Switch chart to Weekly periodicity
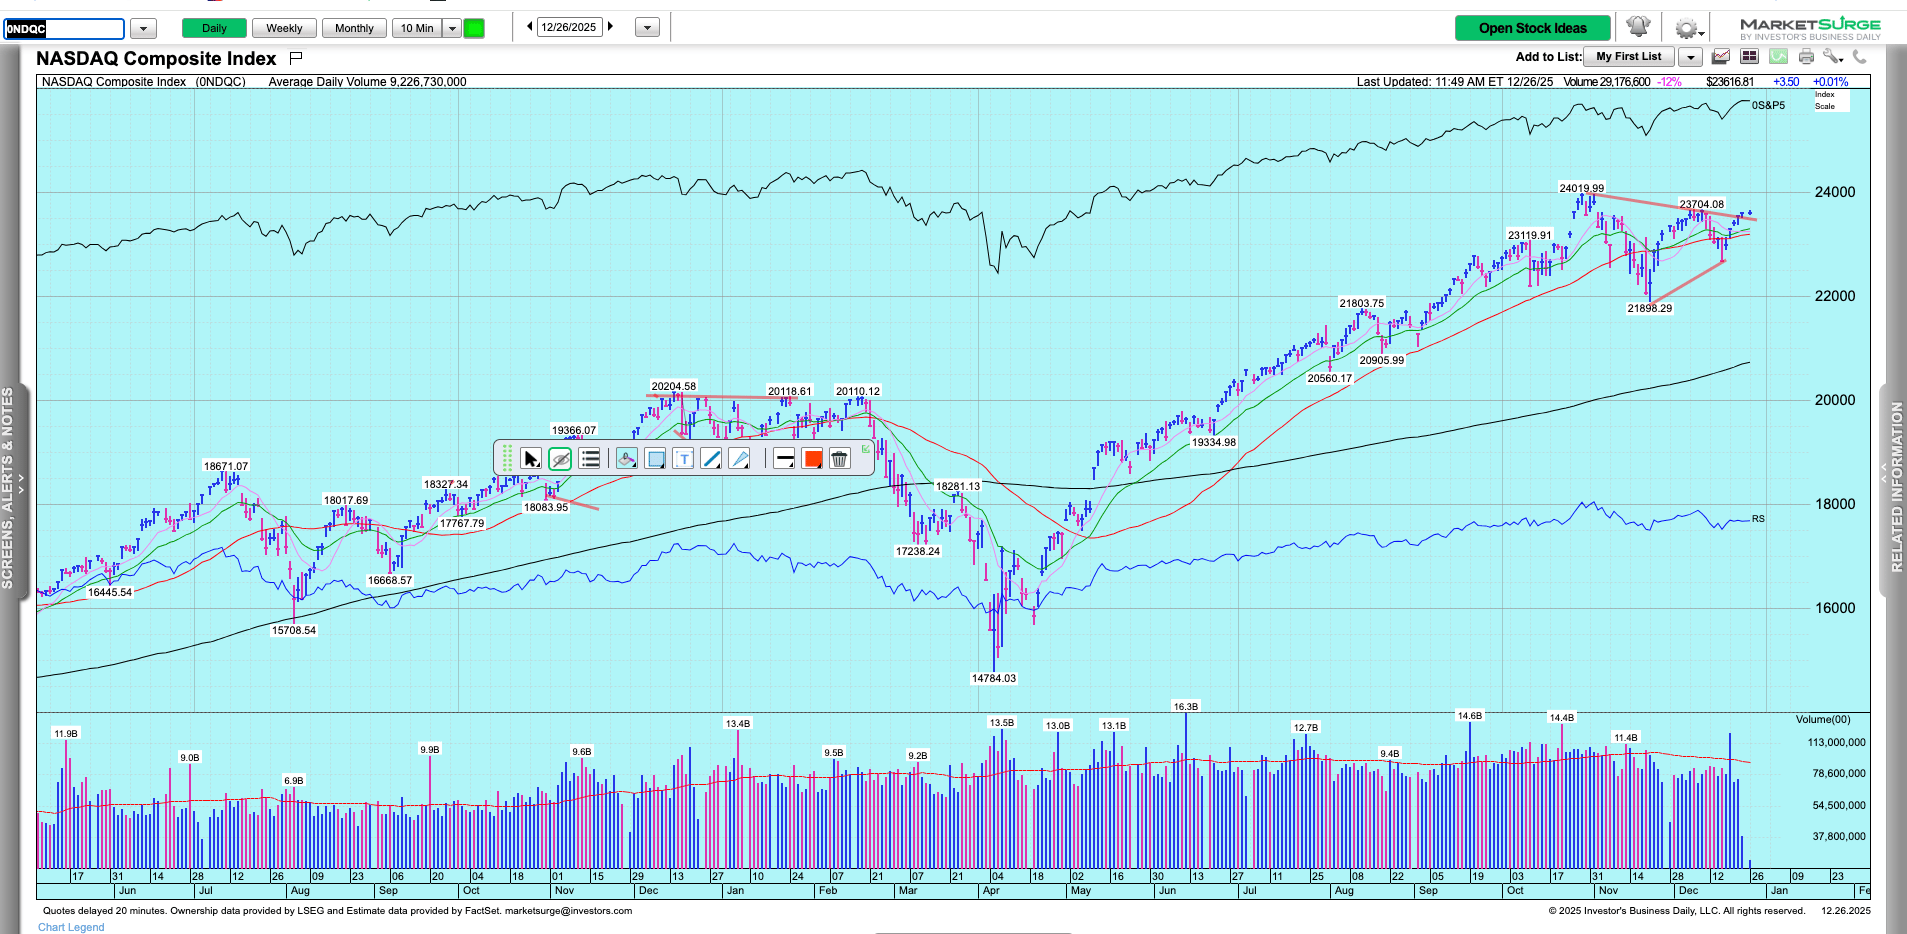 tap(284, 28)
